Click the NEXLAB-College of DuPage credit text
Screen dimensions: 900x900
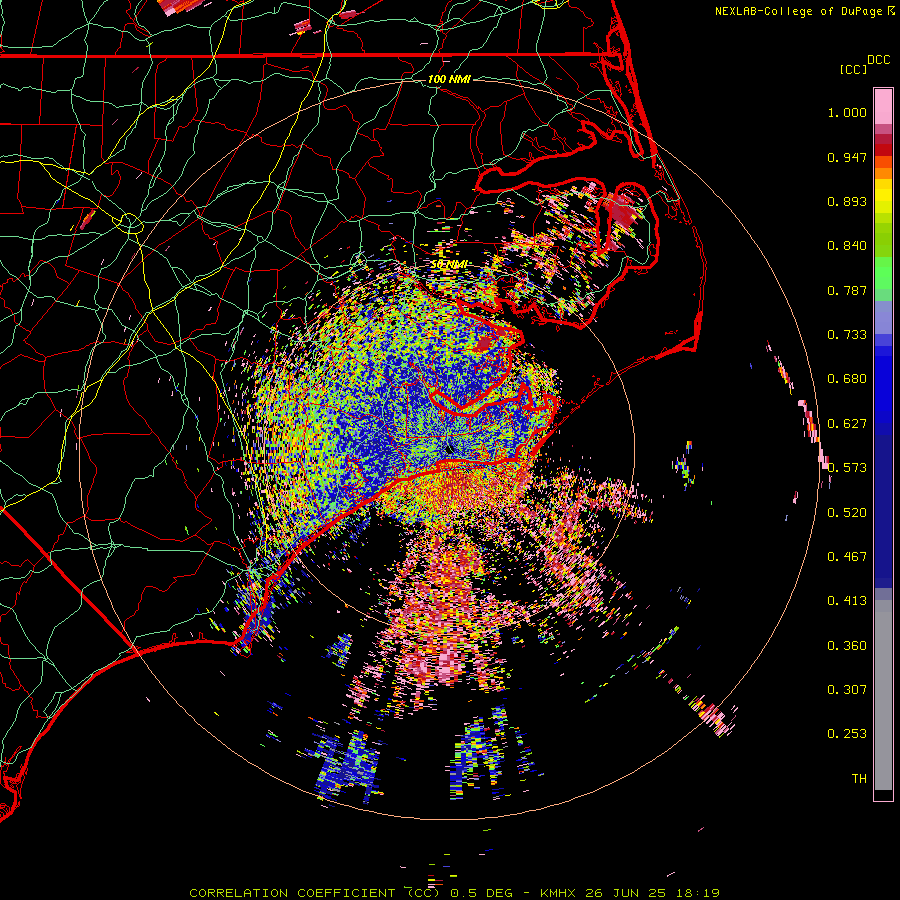pyautogui.click(x=799, y=11)
